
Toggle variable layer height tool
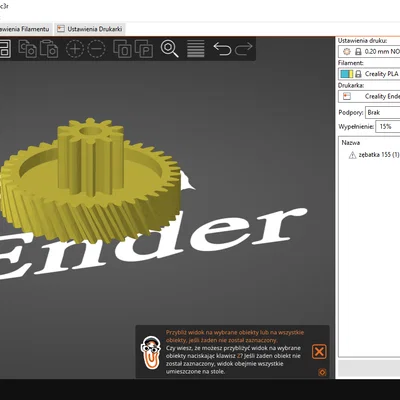(196, 49)
